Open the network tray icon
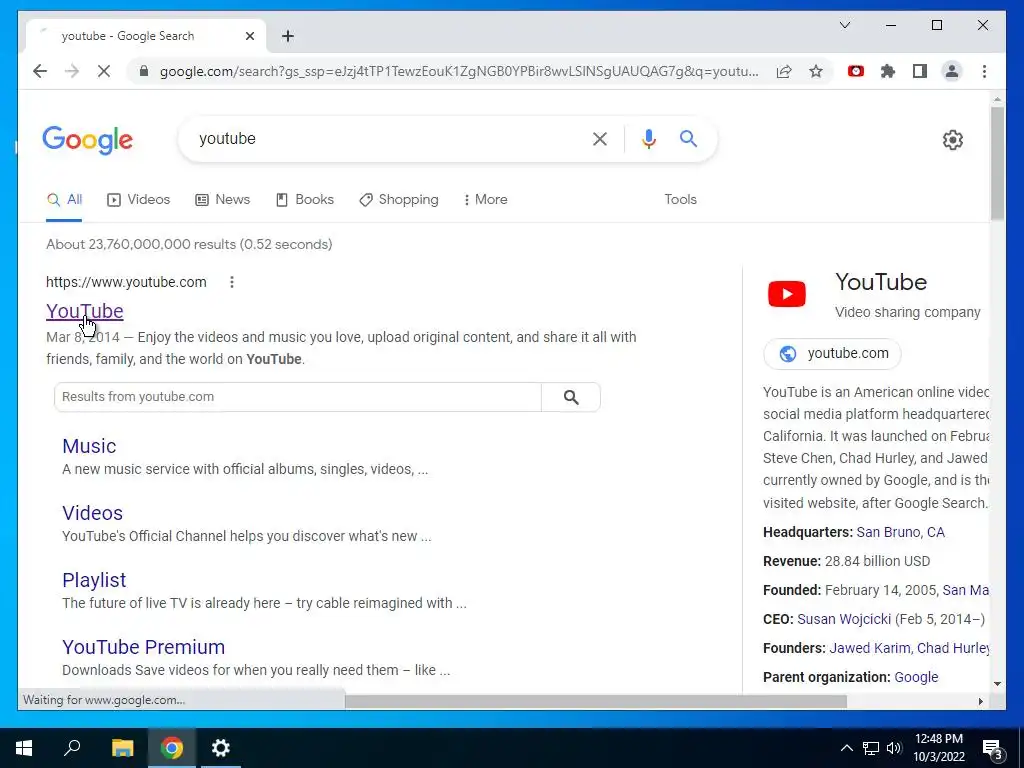 click(x=871, y=748)
